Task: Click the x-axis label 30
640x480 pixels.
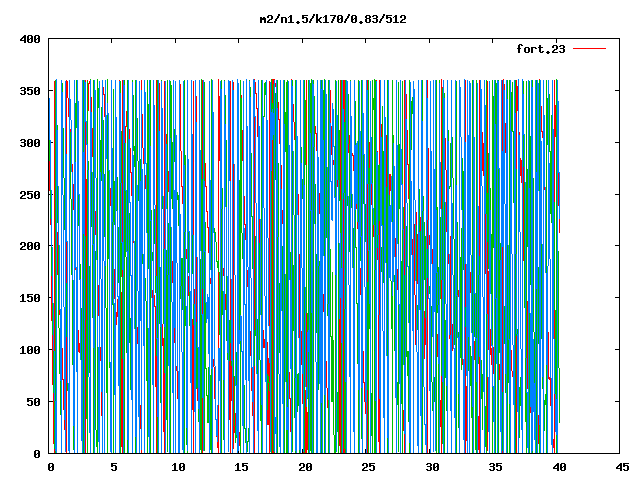Action: [x=432, y=467]
